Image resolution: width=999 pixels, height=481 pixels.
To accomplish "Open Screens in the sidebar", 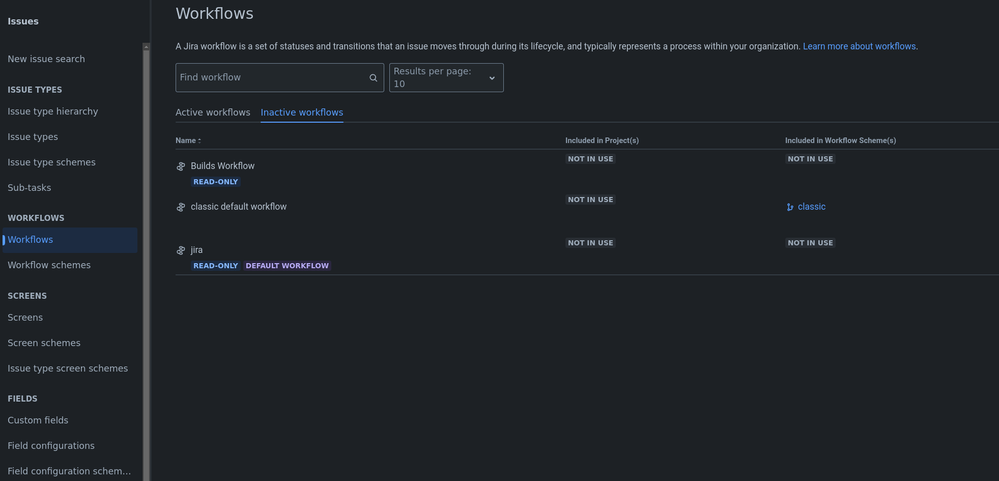I will point(25,317).
